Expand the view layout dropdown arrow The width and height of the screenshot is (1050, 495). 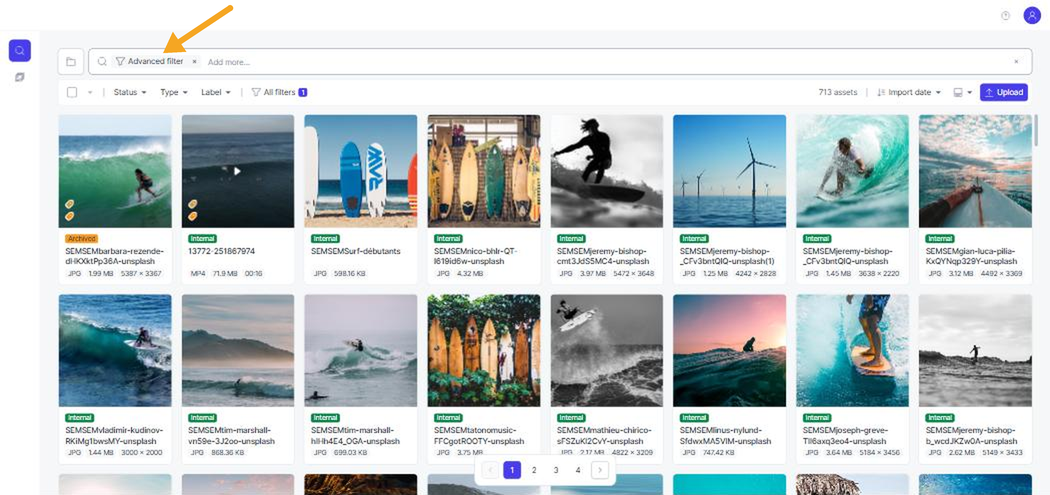(x=970, y=92)
